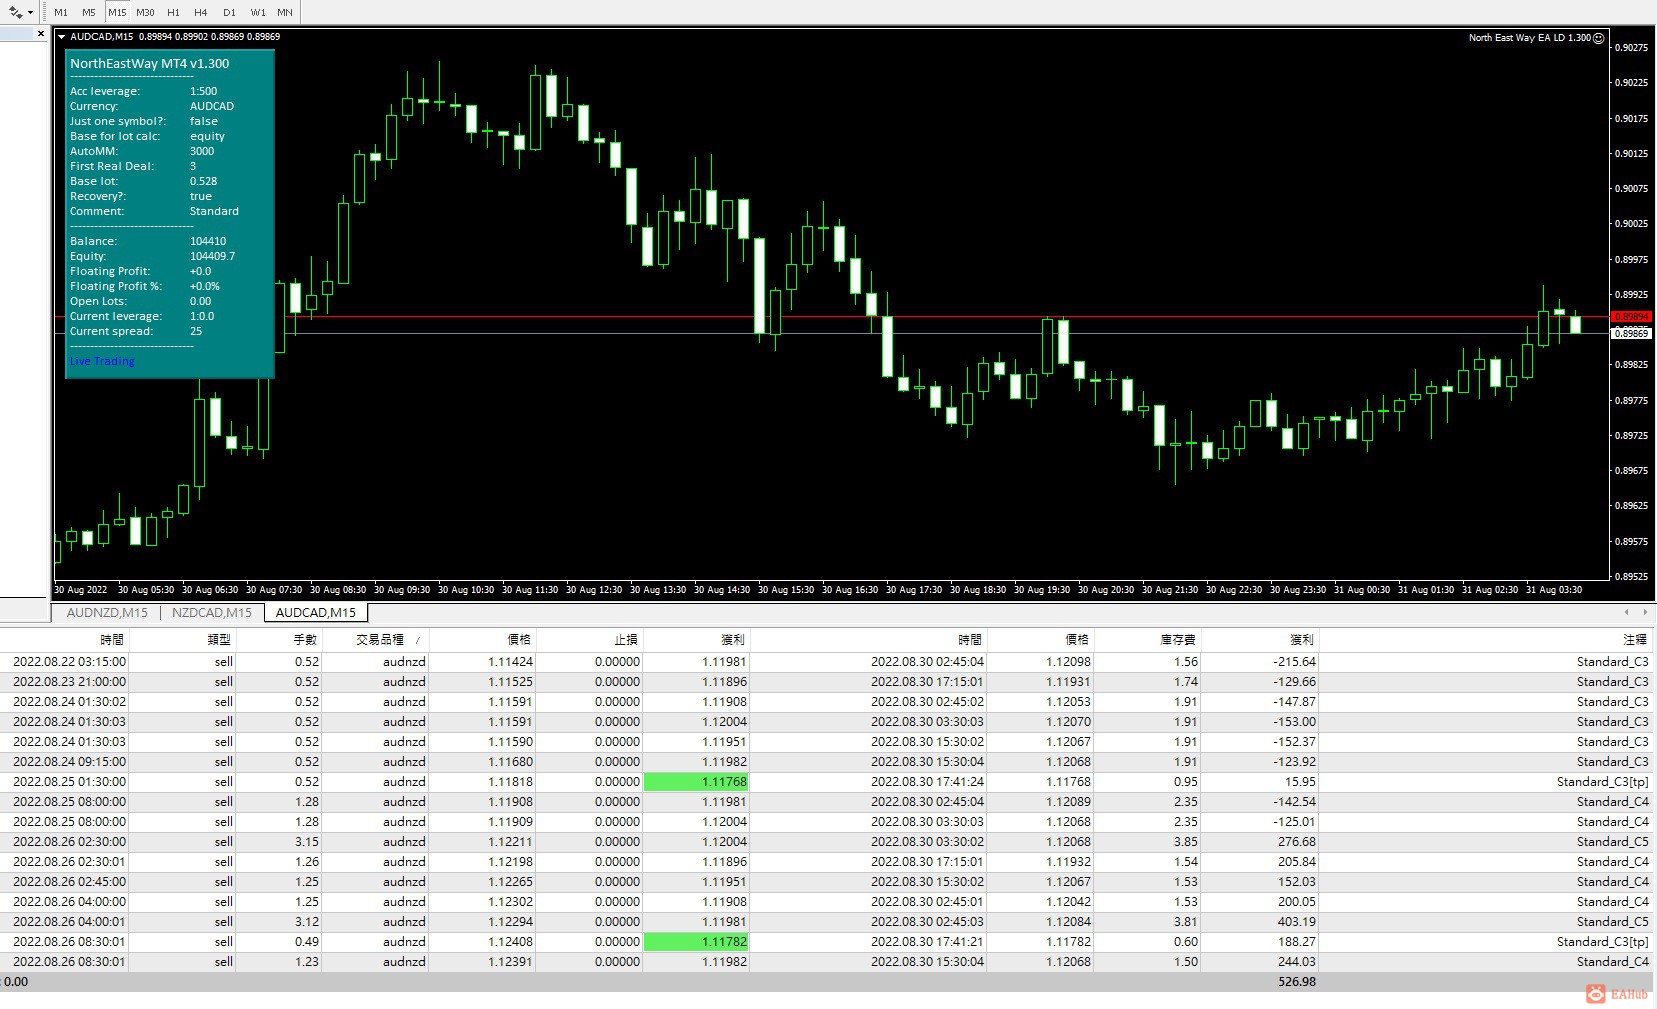Open the AUDNZD,M15 chart tab

pyautogui.click(x=107, y=613)
